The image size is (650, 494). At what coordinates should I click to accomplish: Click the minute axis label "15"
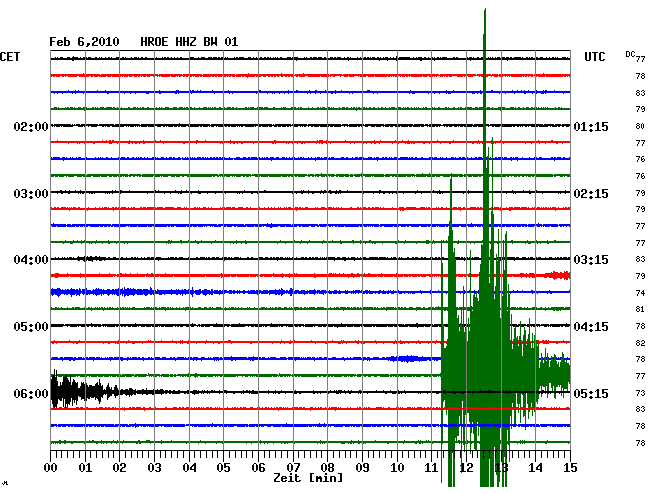click(x=570, y=468)
